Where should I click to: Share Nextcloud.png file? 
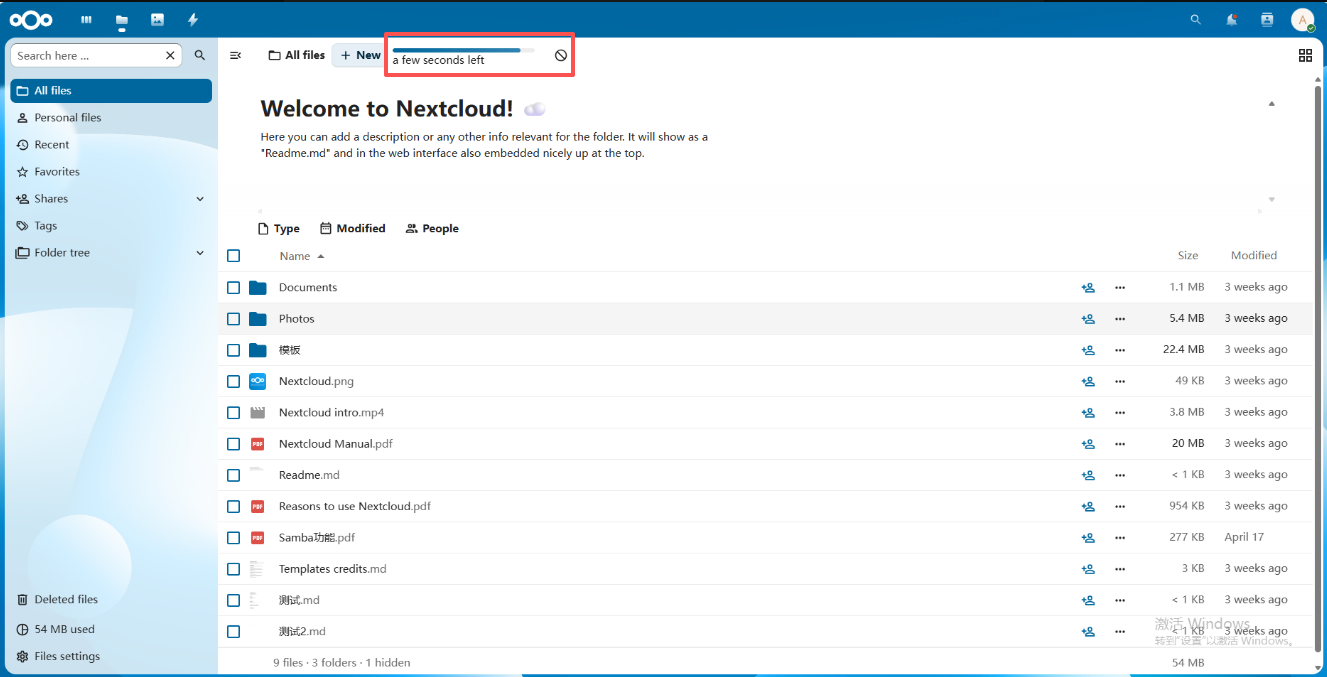tap(1088, 381)
